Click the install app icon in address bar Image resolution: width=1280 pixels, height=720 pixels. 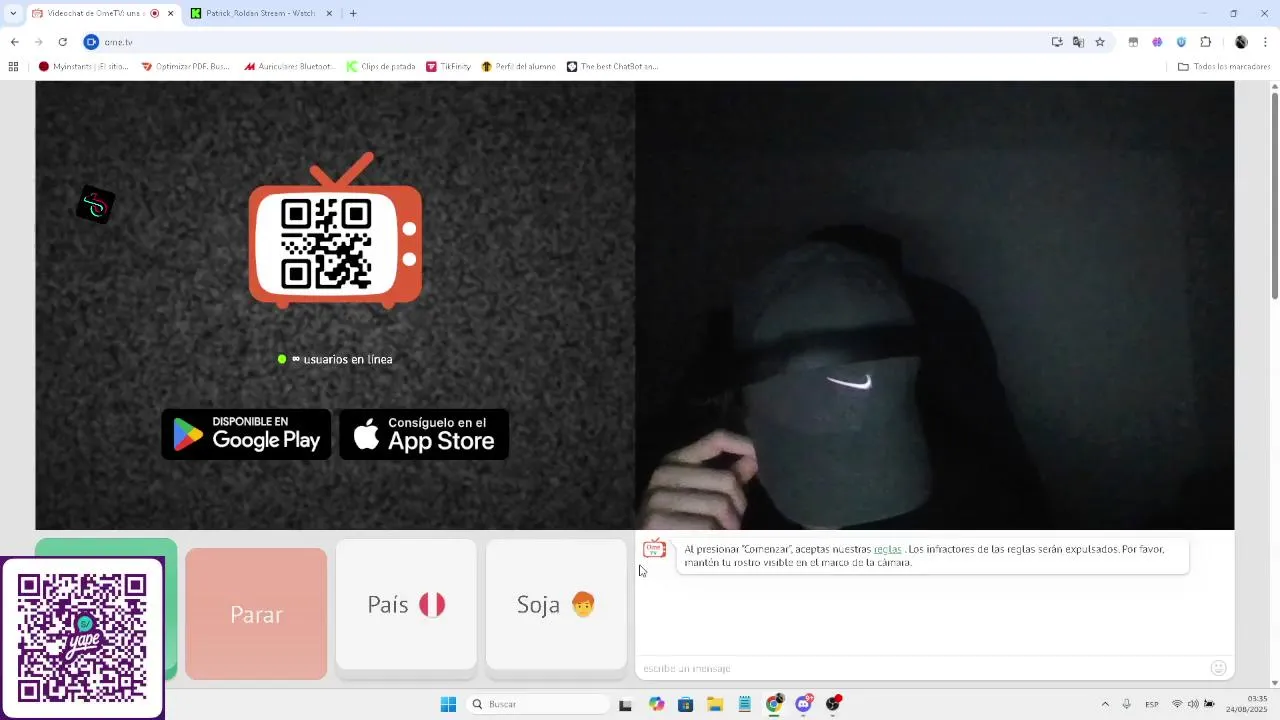pyautogui.click(x=1057, y=42)
